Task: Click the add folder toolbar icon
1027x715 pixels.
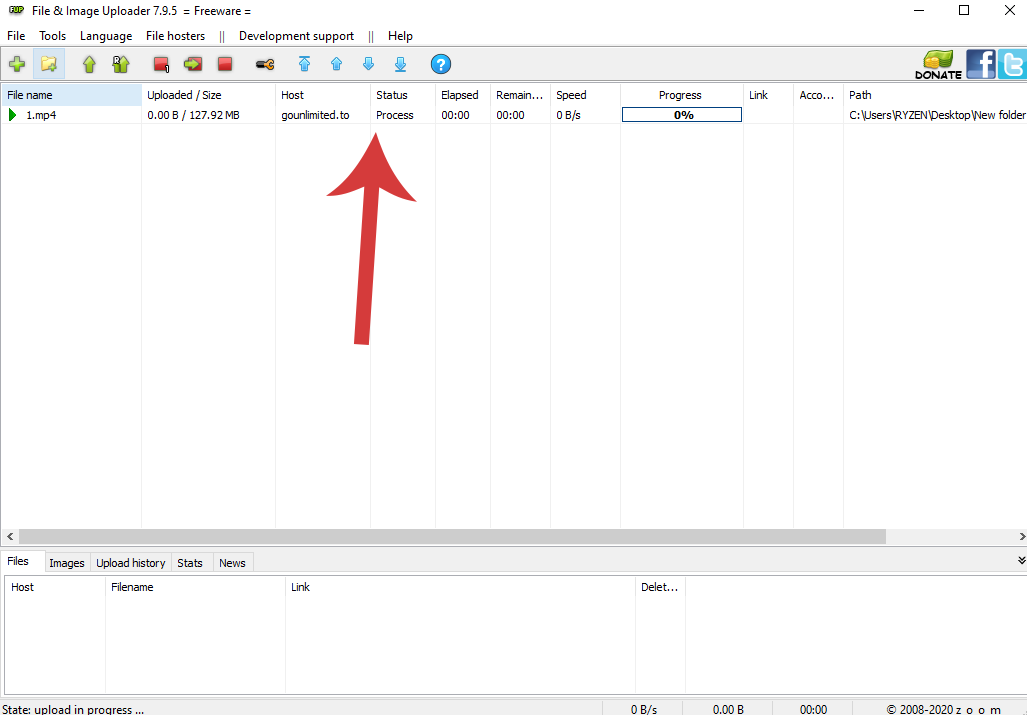Action: 49,64
